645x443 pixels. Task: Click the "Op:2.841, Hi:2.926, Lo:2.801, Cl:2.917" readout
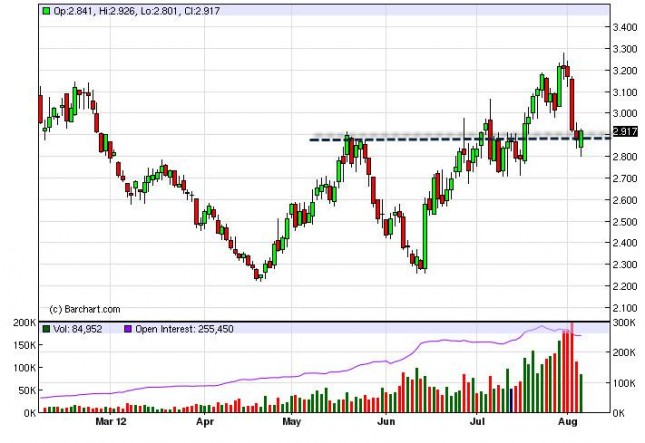[x=137, y=11]
